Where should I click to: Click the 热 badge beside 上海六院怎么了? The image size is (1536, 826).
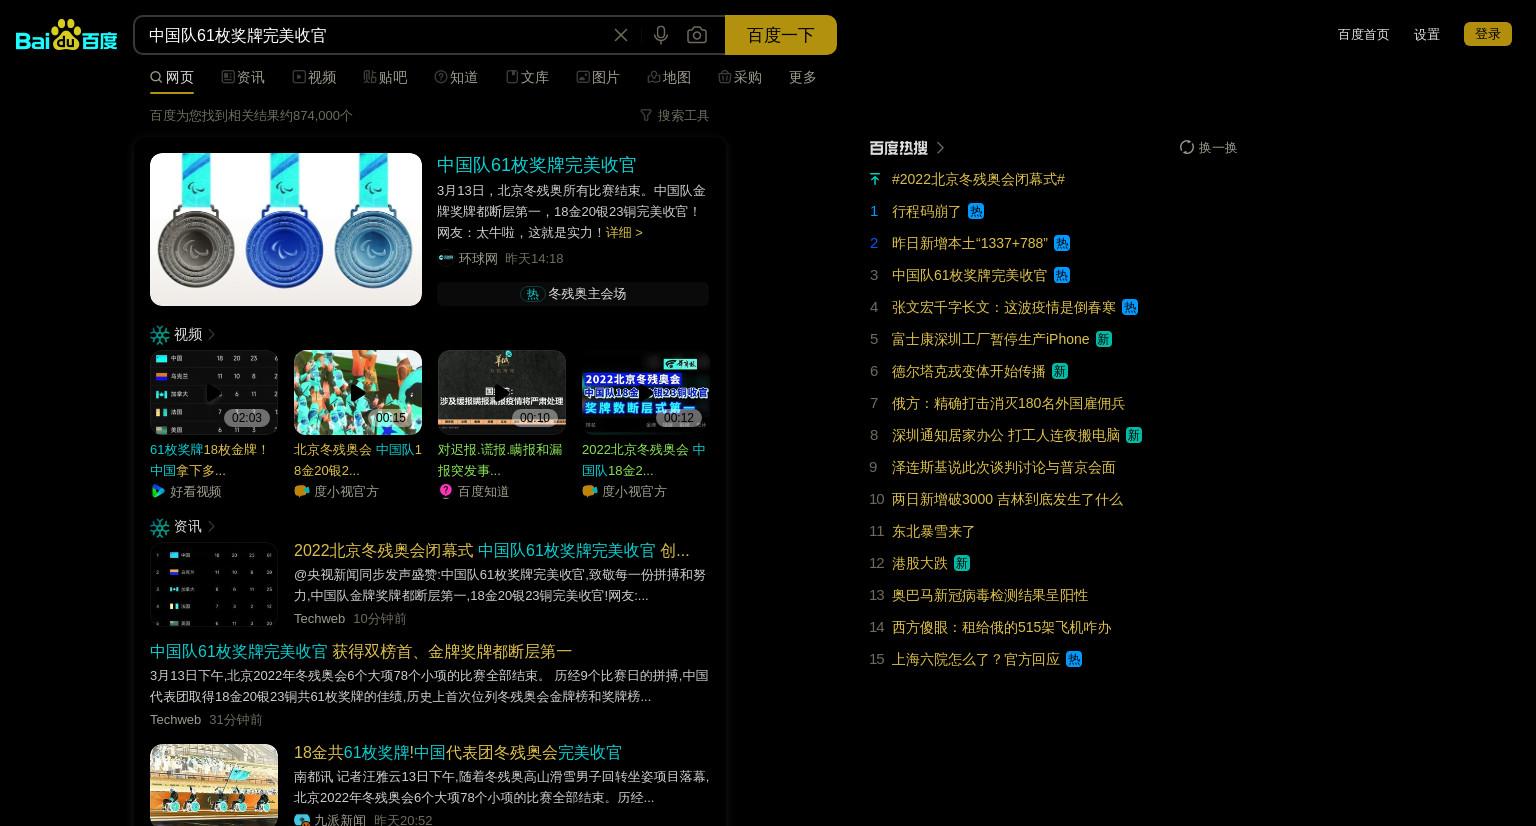point(1074,659)
